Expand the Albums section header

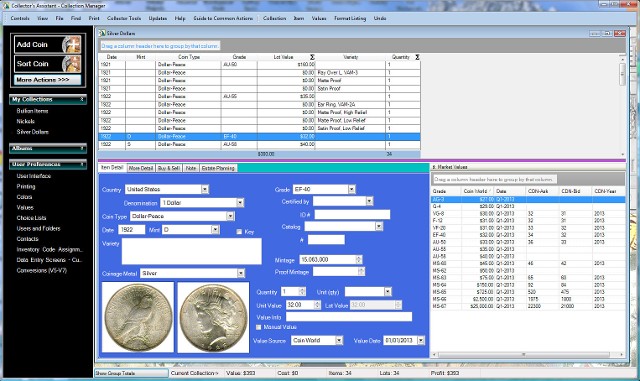tap(48, 148)
